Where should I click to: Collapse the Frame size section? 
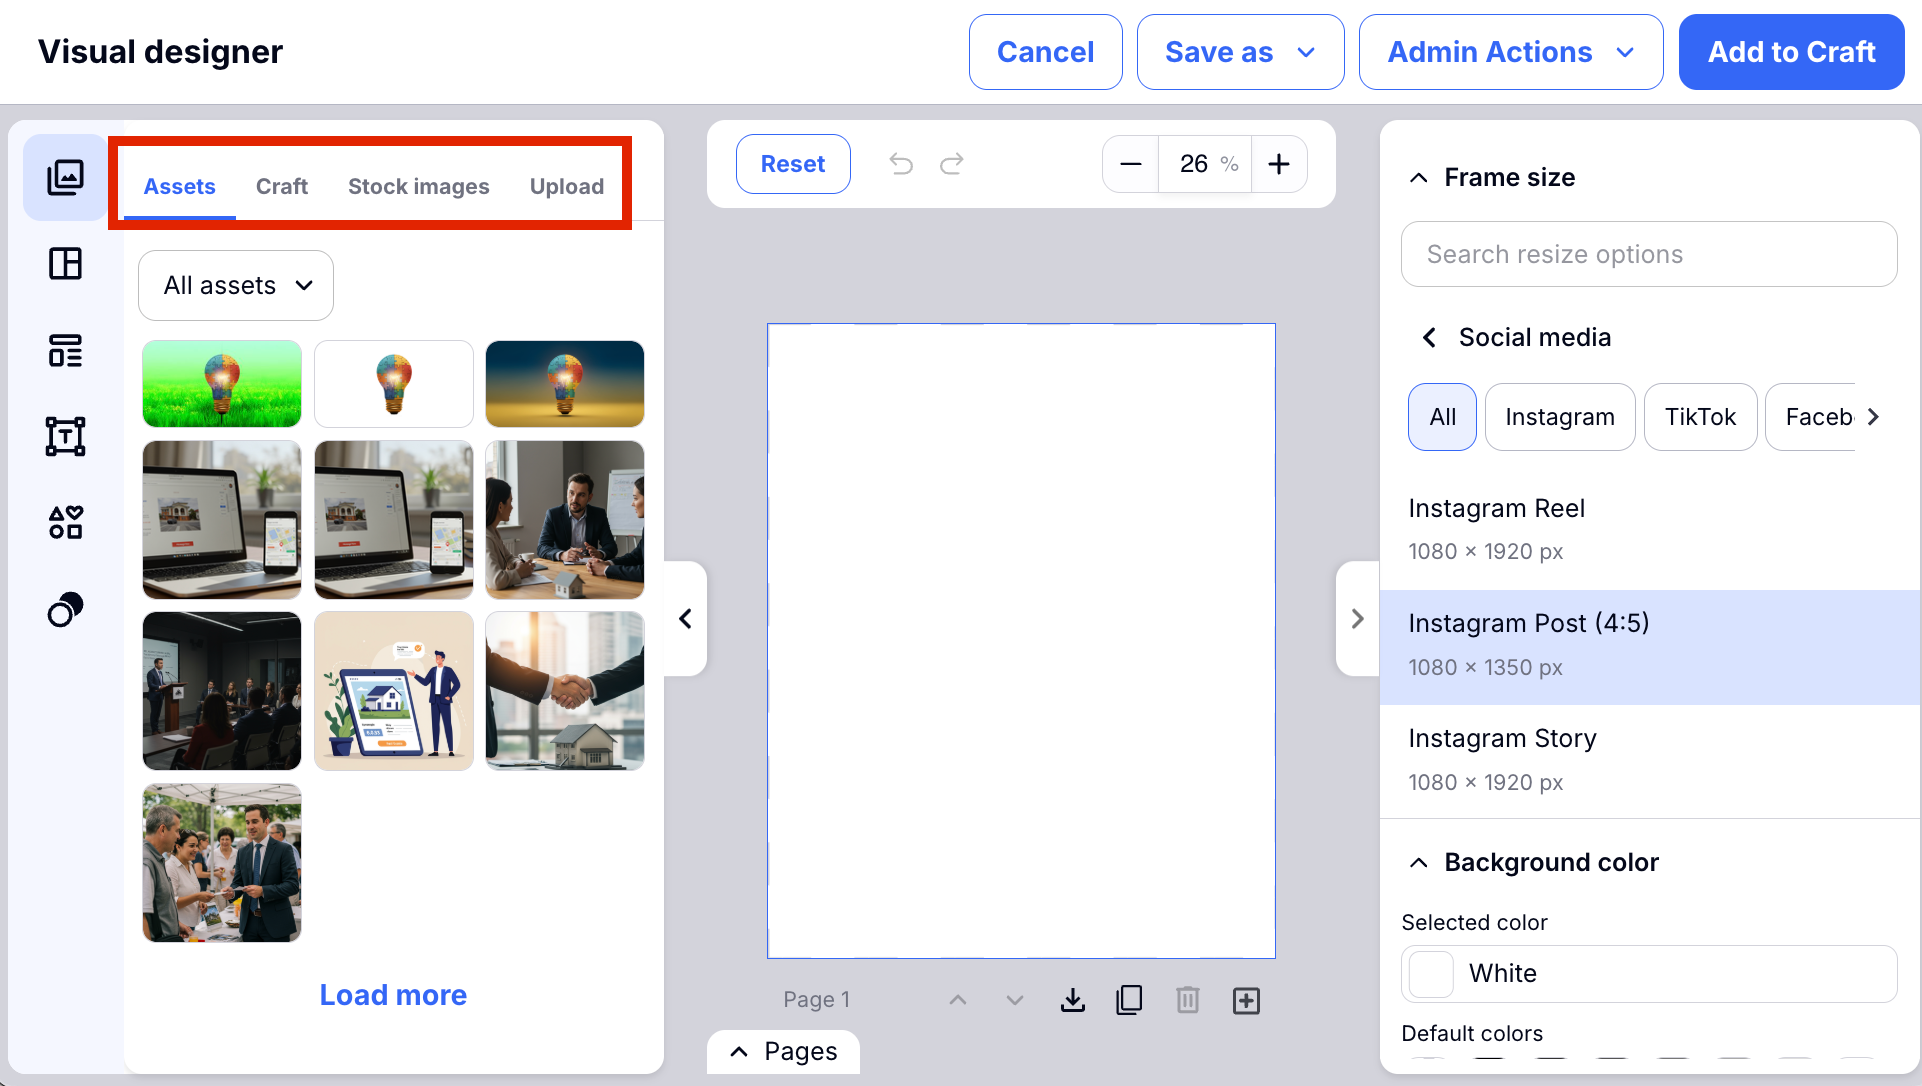pyautogui.click(x=1419, y=178)
